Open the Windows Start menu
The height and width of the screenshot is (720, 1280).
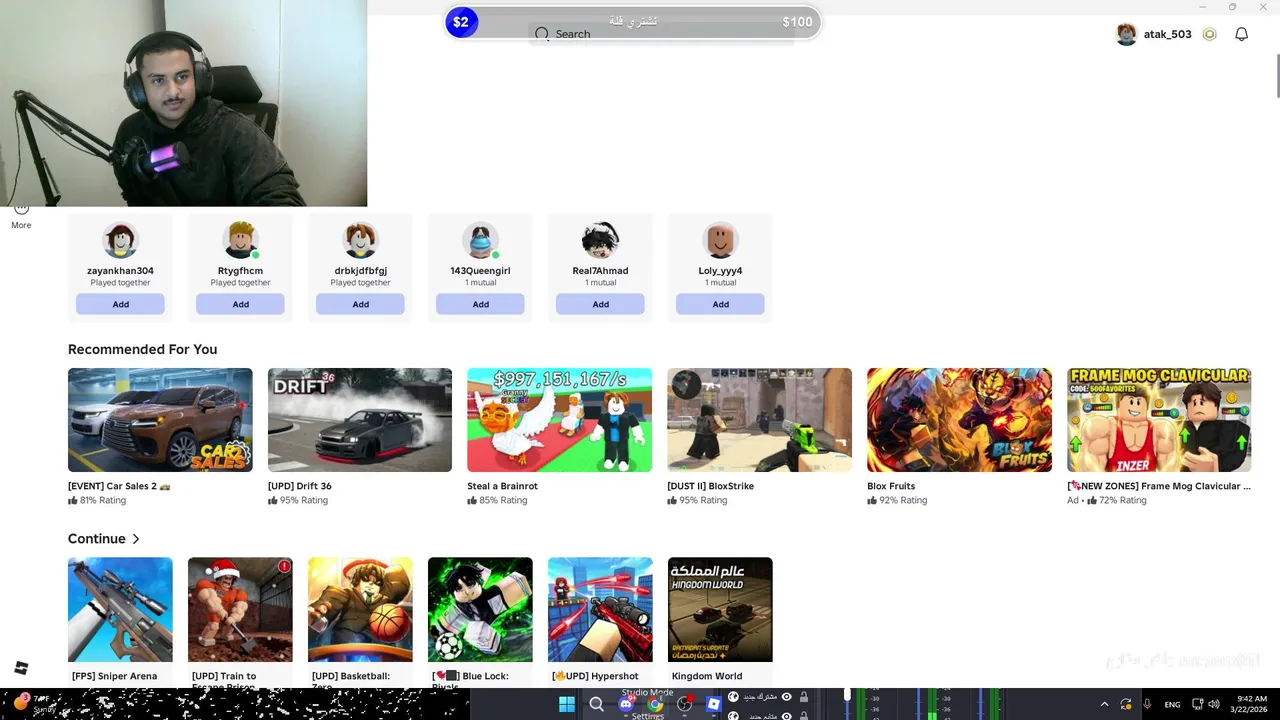pyautogui.click(x=567, y=705)
